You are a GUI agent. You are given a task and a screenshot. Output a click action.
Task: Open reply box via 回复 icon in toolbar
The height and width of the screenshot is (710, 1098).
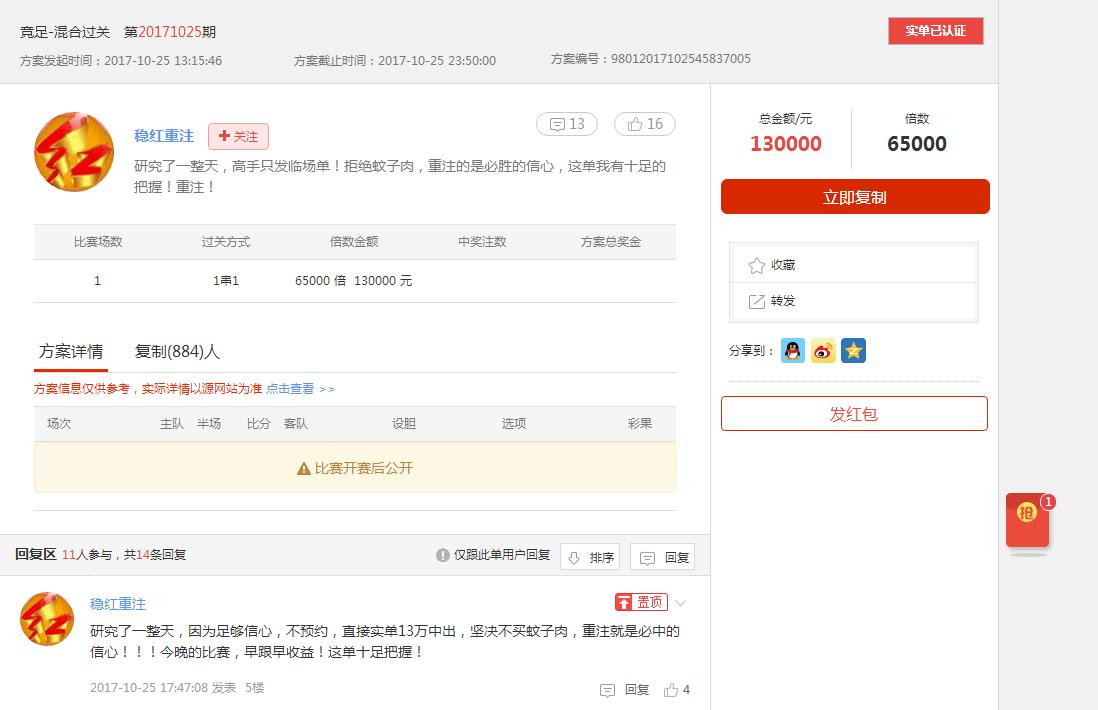tap(662, 556)
